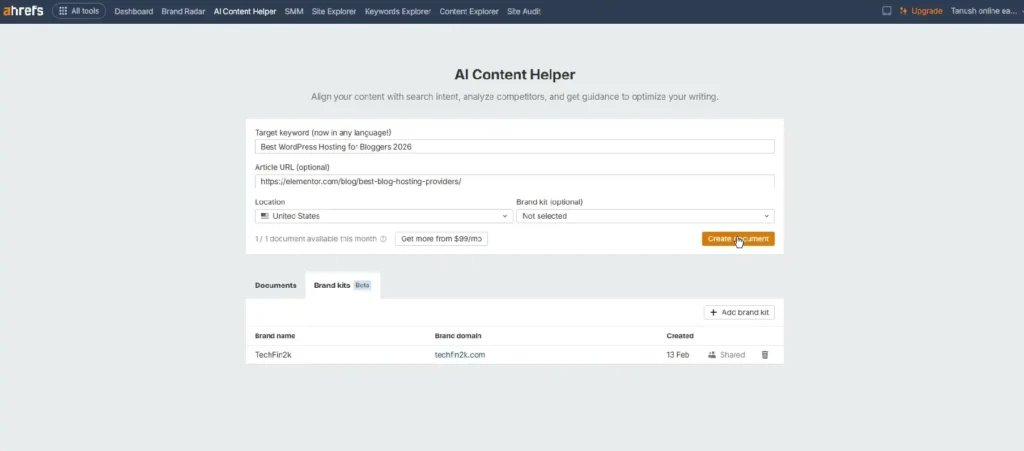Click the Created column header
Screen dimensions: 1024x451
pos(680,336)
